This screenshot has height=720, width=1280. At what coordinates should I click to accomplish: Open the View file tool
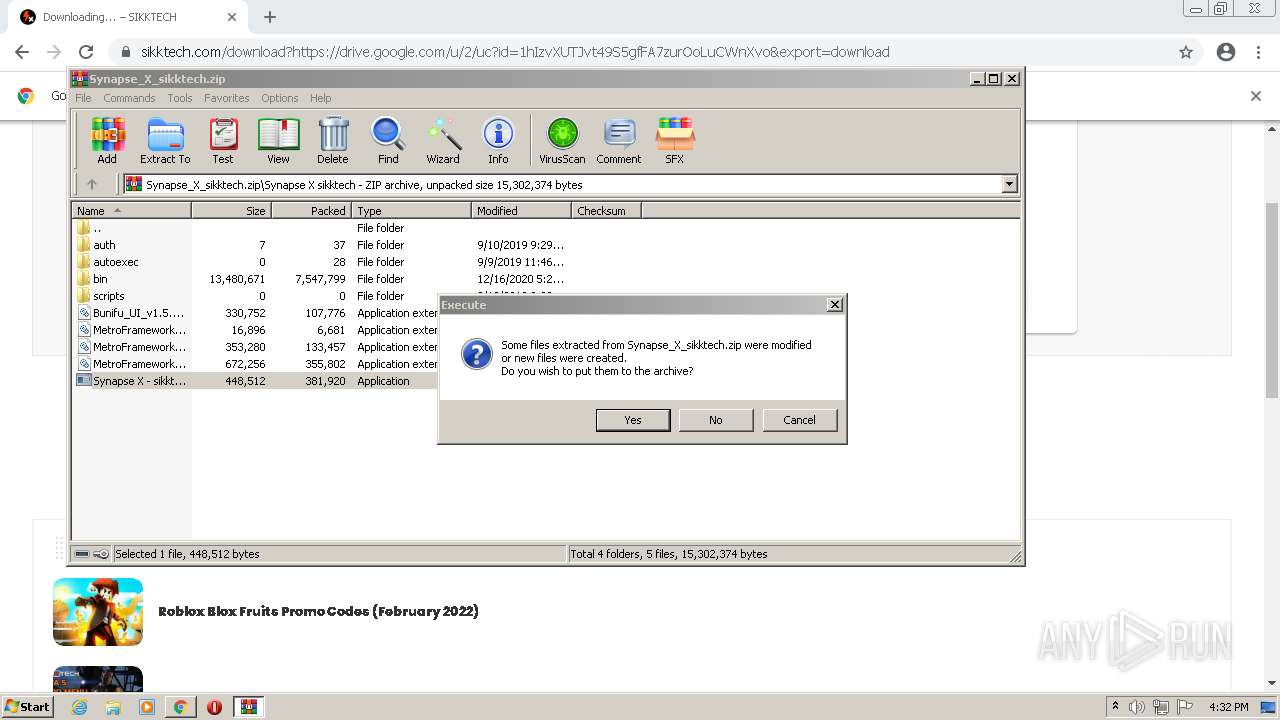pos(278,140)
